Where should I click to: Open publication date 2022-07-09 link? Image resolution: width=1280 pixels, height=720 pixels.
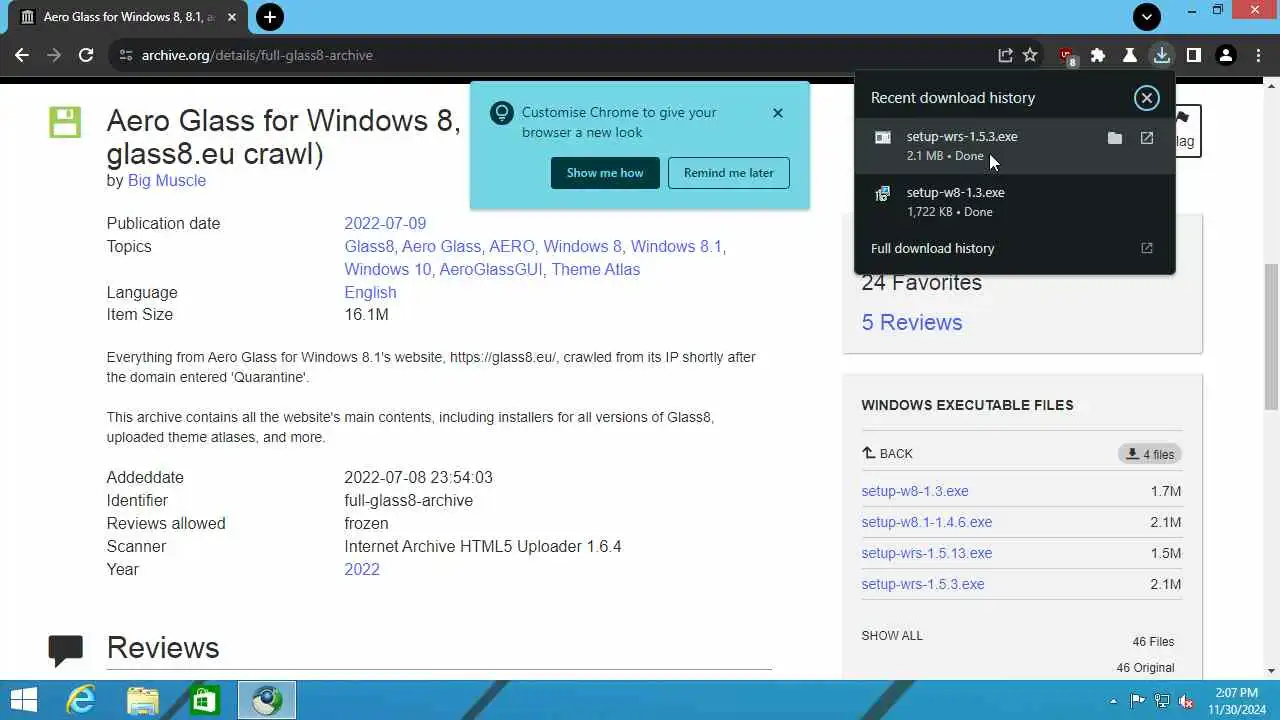point(385,223)
